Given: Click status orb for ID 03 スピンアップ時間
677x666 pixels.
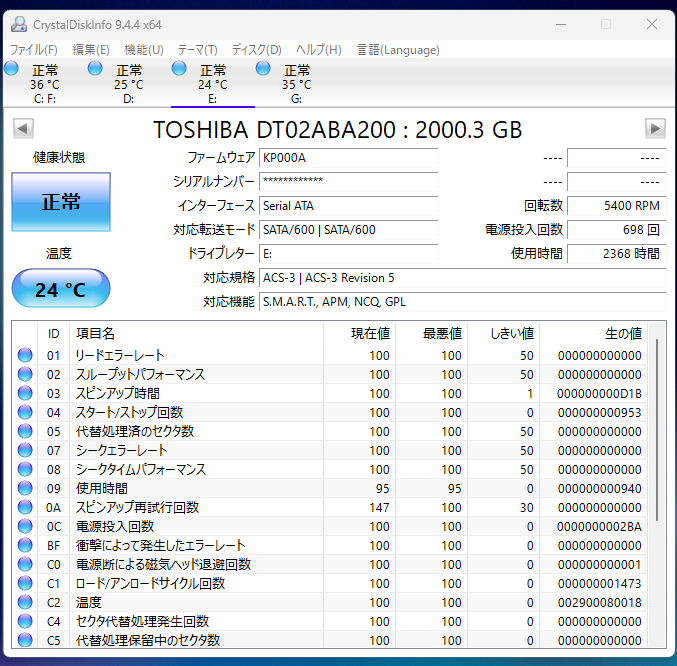Looking at the screenshot, I should (x=25, y=393).
